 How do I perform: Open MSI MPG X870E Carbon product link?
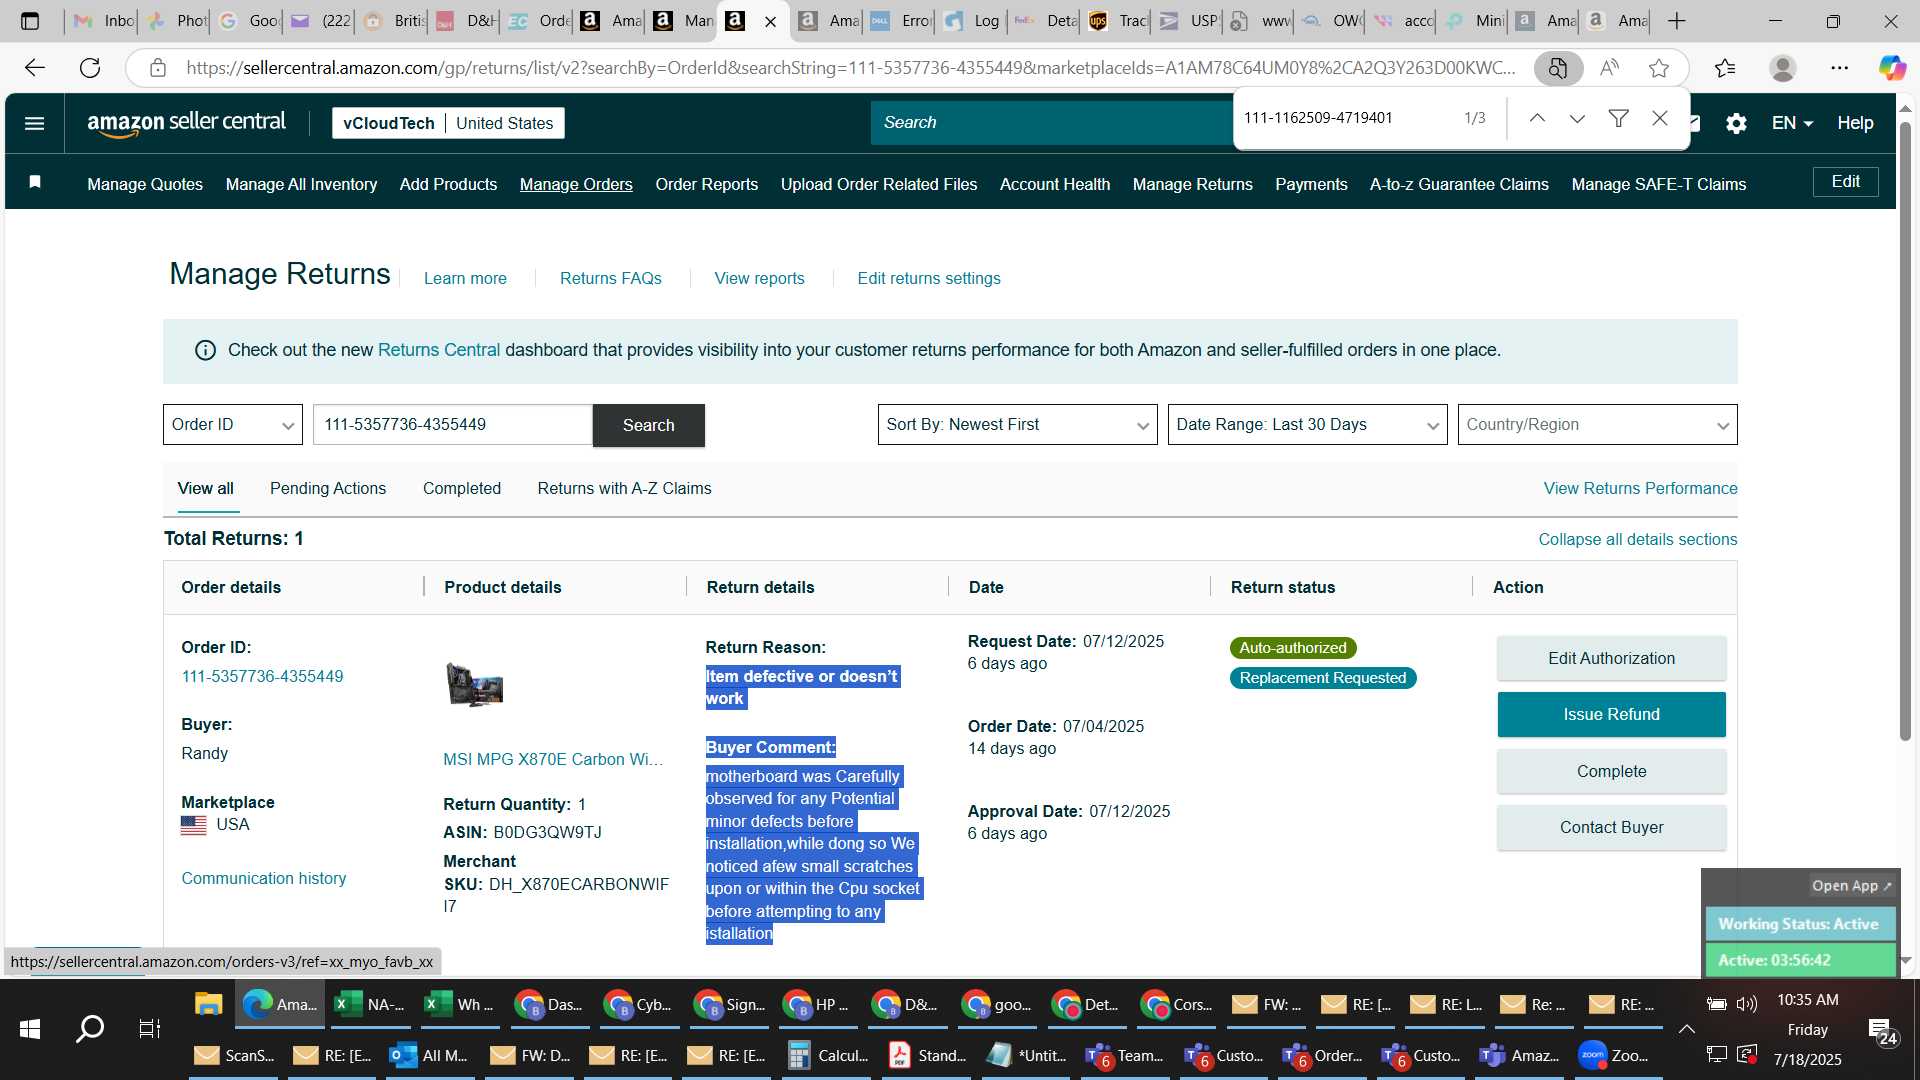point(553,759)
